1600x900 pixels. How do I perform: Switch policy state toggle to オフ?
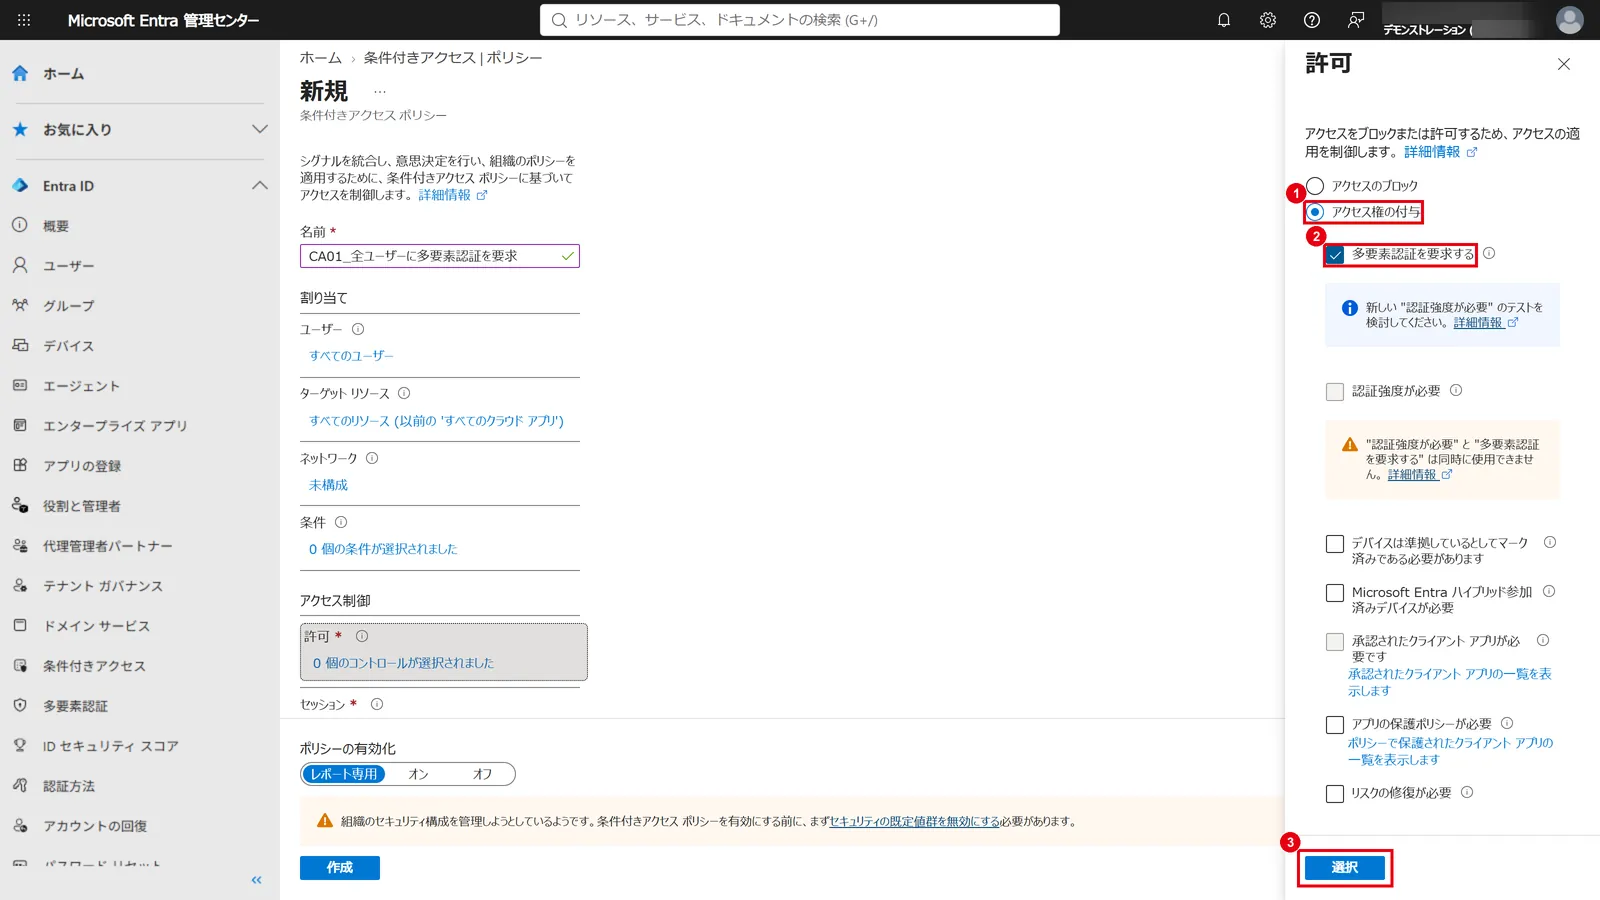482,774
